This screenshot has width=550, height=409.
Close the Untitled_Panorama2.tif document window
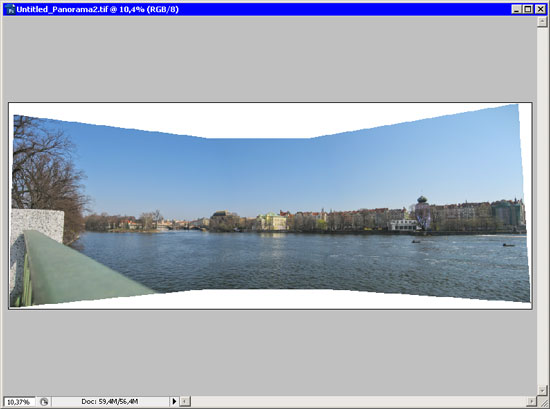(541, 9)
